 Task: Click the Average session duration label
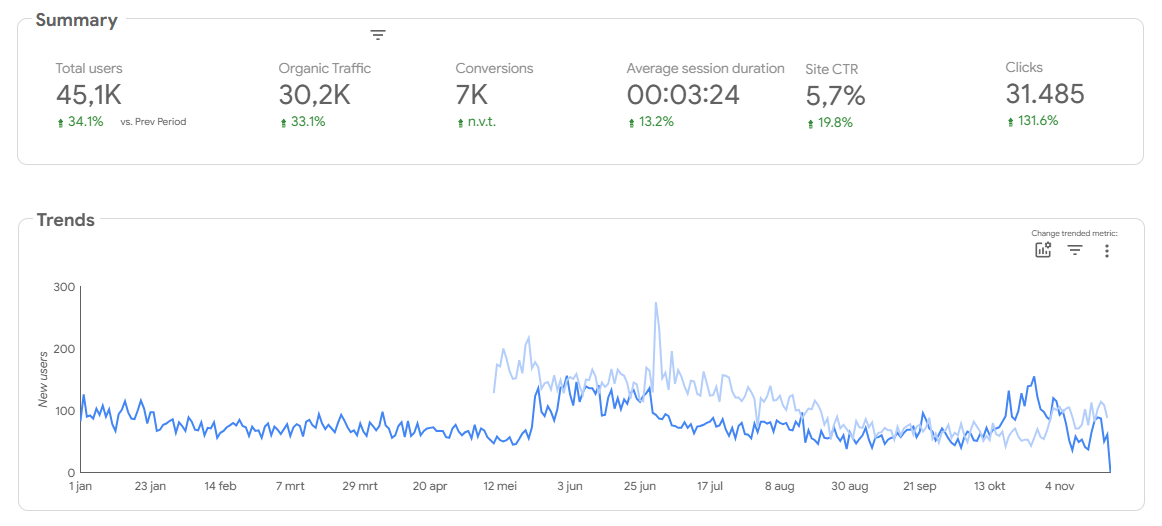(x=706, y=68)
